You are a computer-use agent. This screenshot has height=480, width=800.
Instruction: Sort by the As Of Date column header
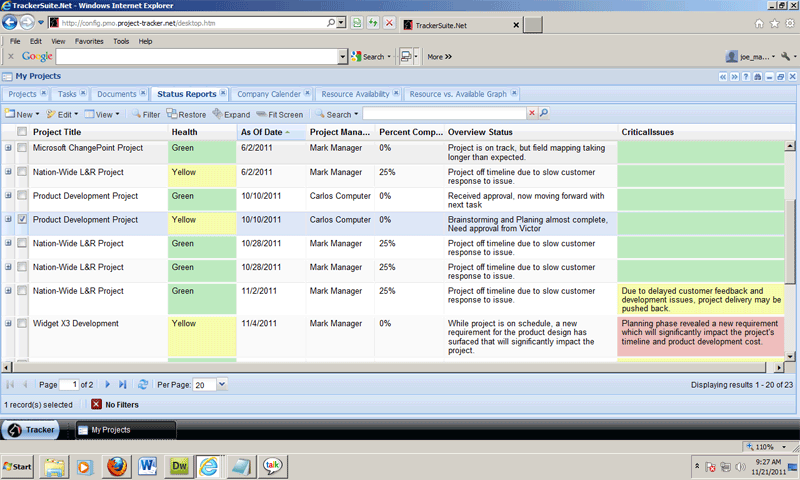271,132
